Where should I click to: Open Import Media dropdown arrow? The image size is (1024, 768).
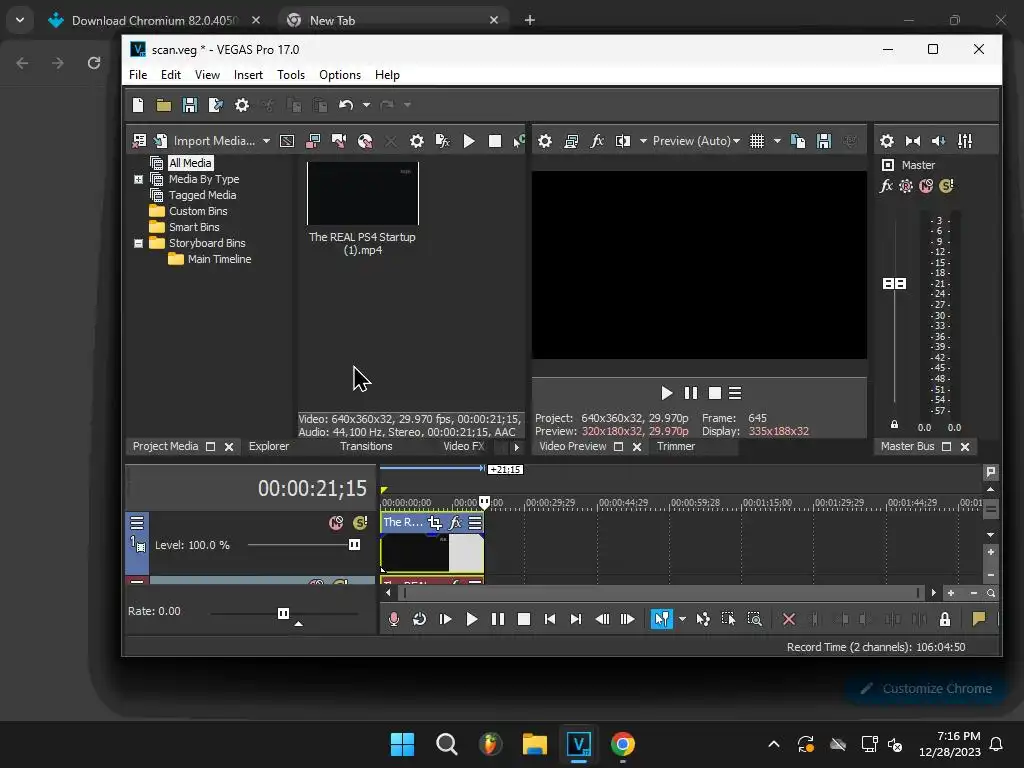coord(266,141)
